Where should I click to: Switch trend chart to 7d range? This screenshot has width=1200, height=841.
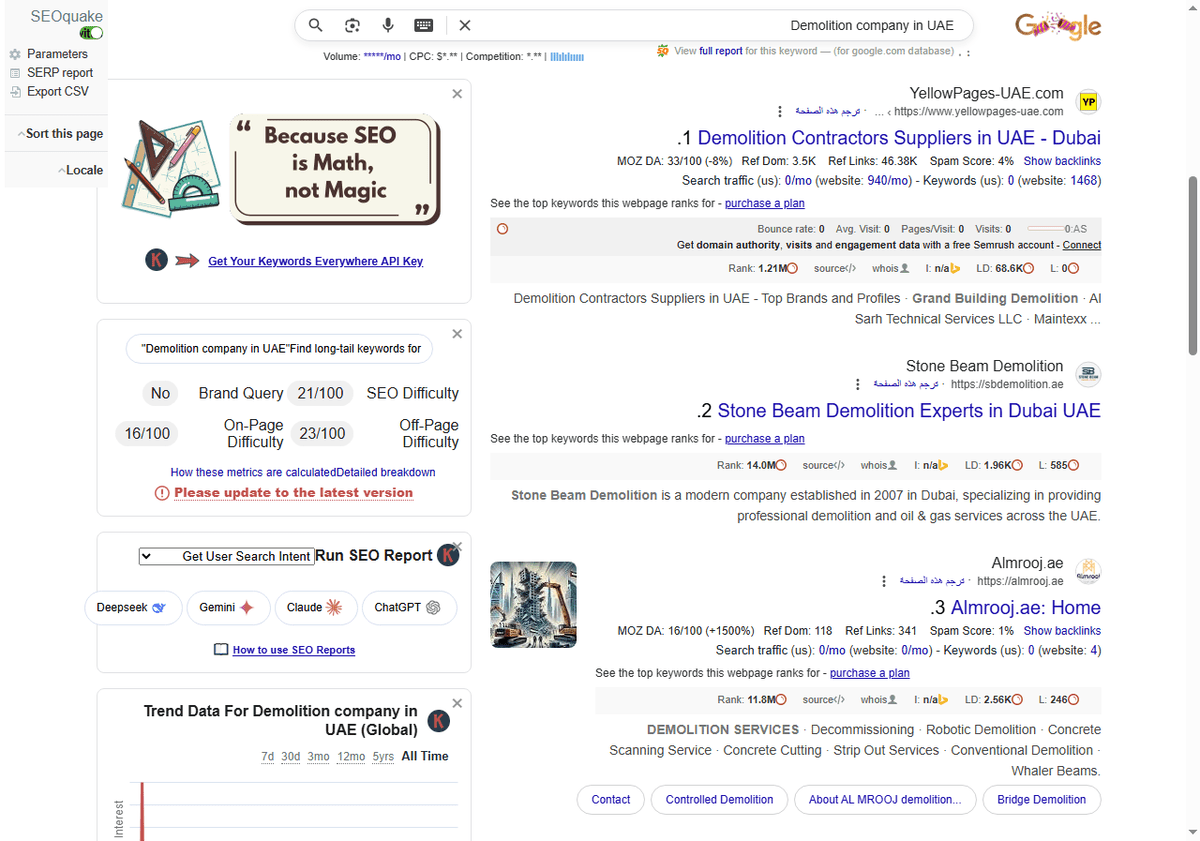(x=267, y=756)
